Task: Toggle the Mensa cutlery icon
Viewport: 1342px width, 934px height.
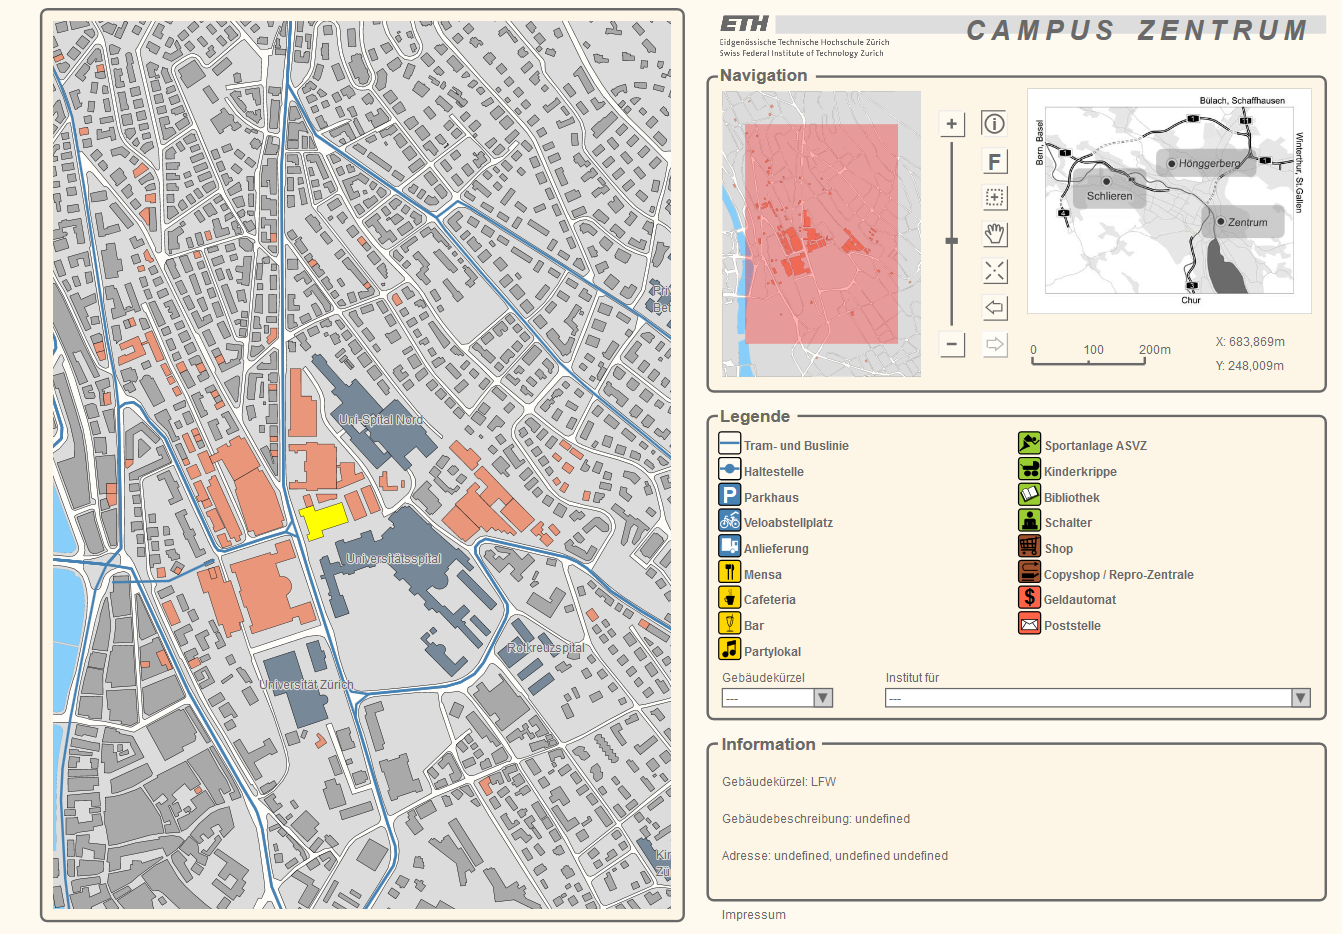Action: coord(729,572)
